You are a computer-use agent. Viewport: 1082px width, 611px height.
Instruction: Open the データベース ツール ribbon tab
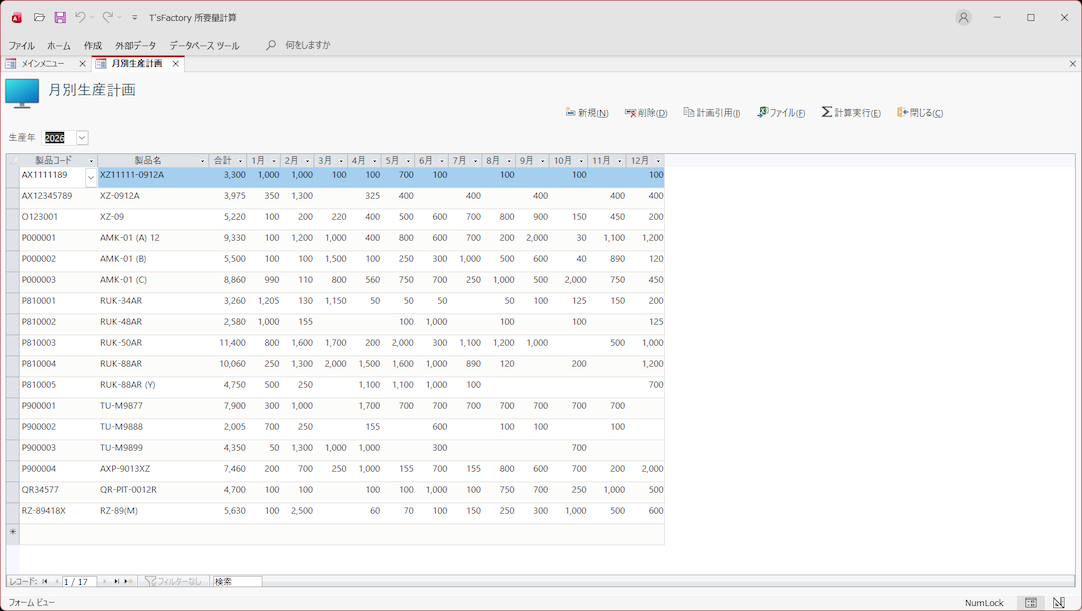204,46
